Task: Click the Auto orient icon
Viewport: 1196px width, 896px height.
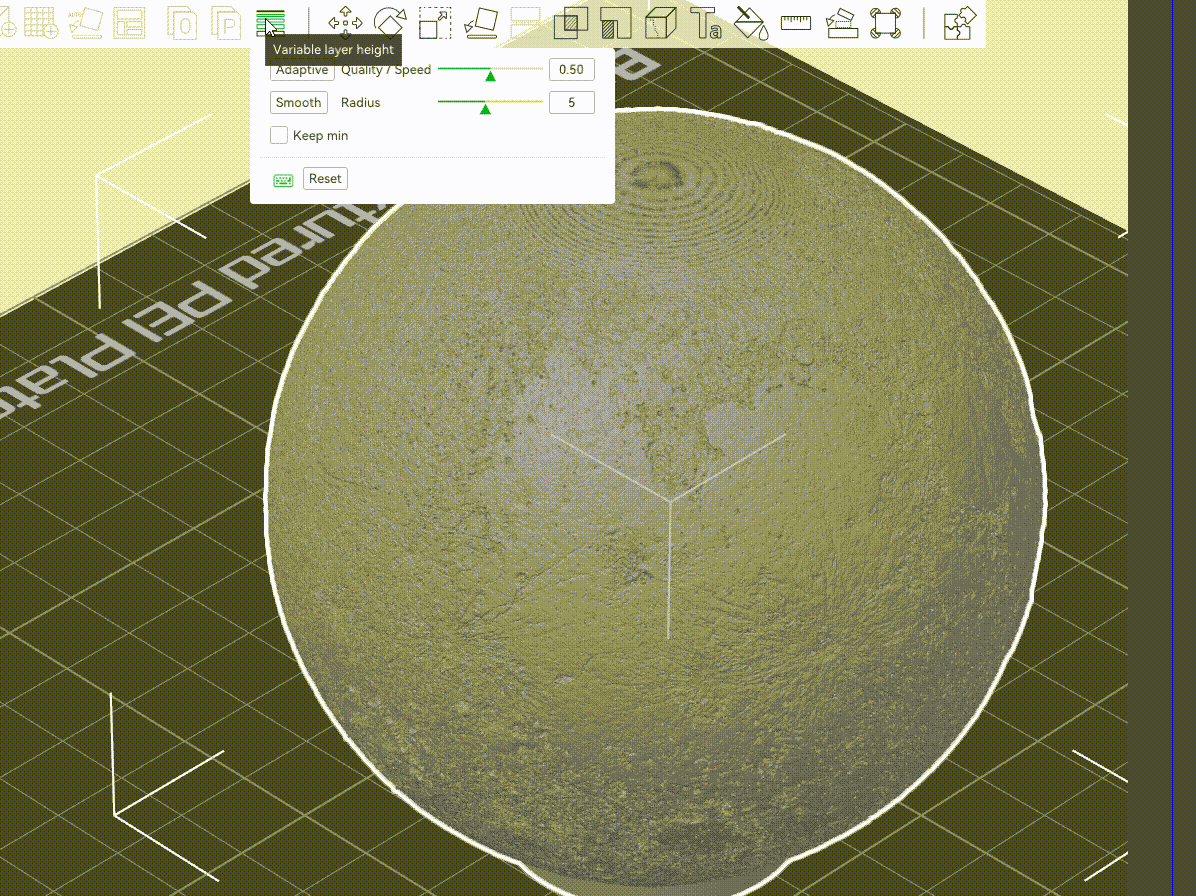Action: tap(85, 22)
